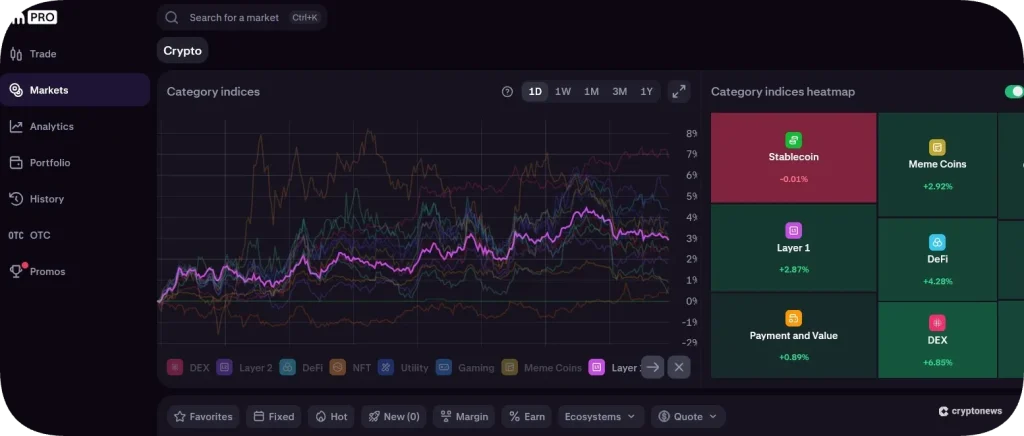Click the Meme Coins +2.92% value

(937, 186)
